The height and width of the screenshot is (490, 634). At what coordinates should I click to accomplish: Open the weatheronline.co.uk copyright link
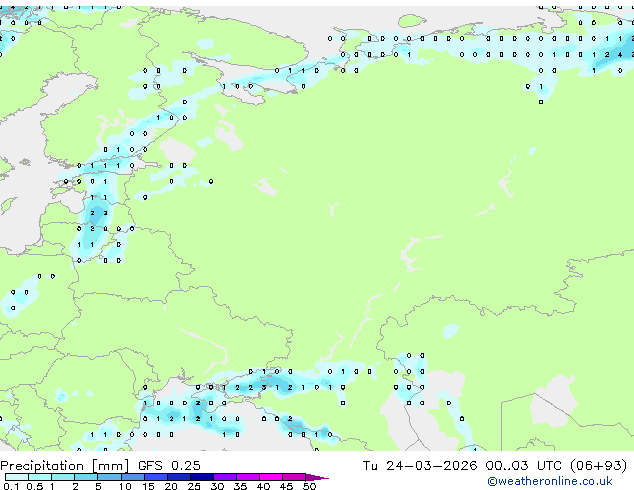pyautogui.click(x=550, y=481)
